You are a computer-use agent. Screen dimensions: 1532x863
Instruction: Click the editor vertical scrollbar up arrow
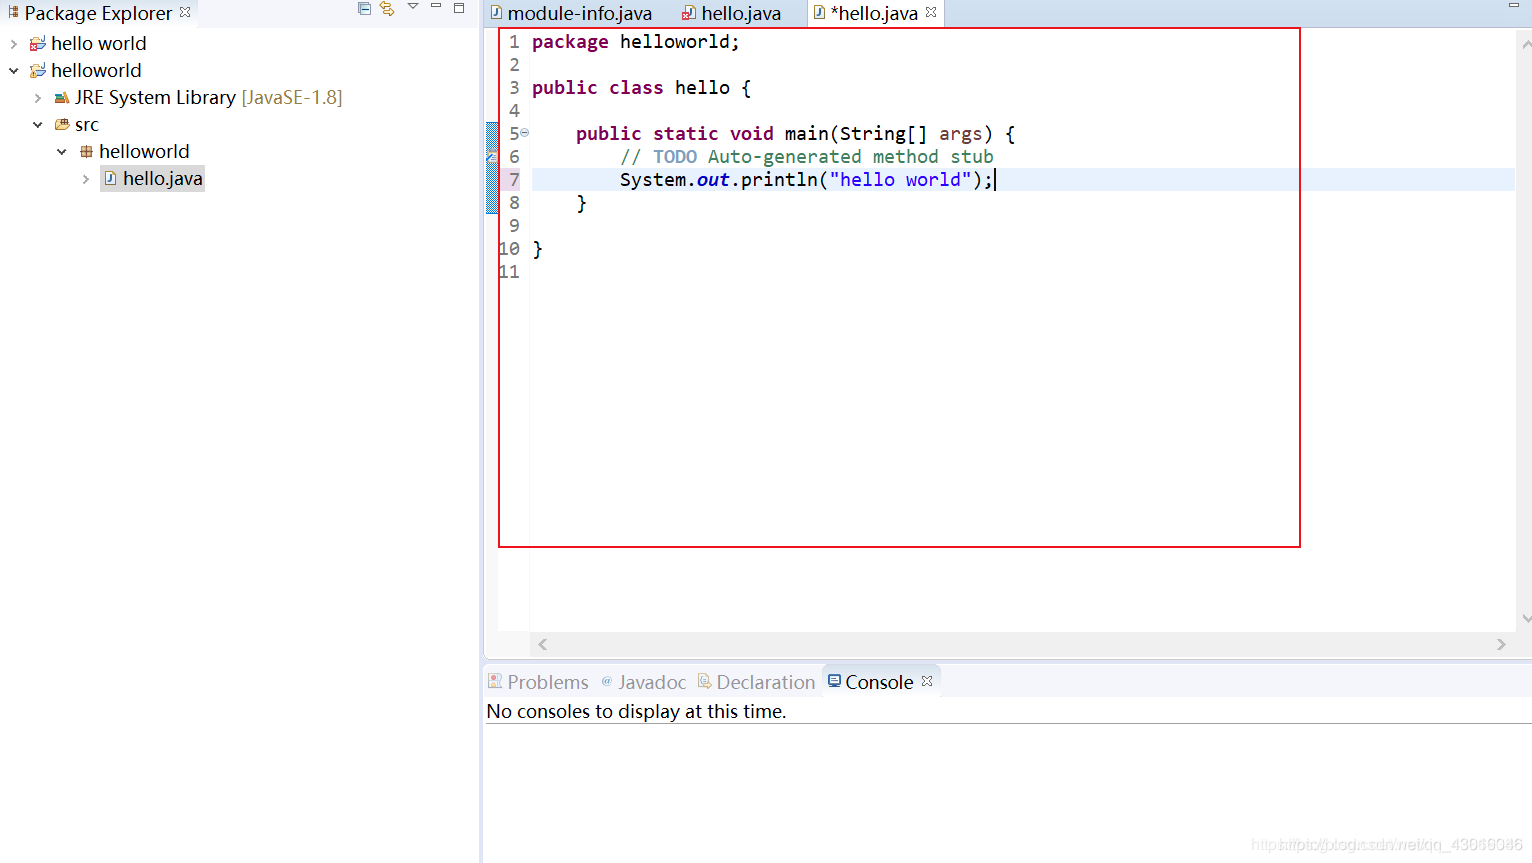[x=1526, y=44]
